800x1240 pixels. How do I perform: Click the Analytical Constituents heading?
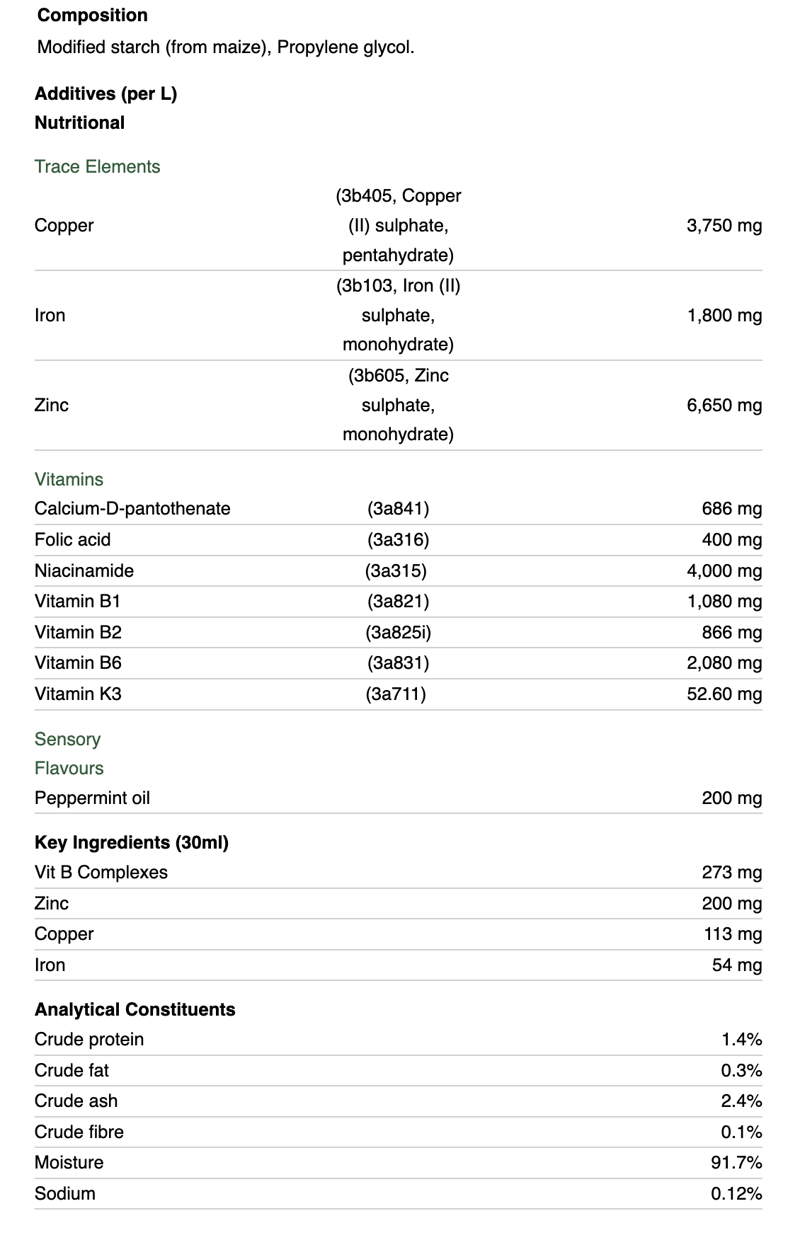click(x=135, y=1010)
